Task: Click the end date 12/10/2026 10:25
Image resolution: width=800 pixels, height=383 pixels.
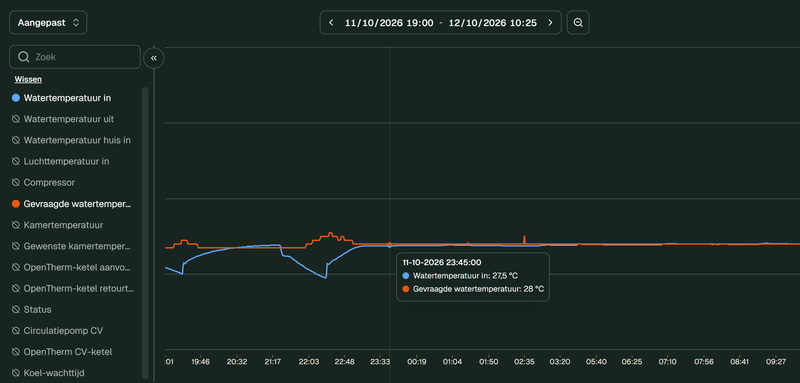Action: [x=493, y=23]
